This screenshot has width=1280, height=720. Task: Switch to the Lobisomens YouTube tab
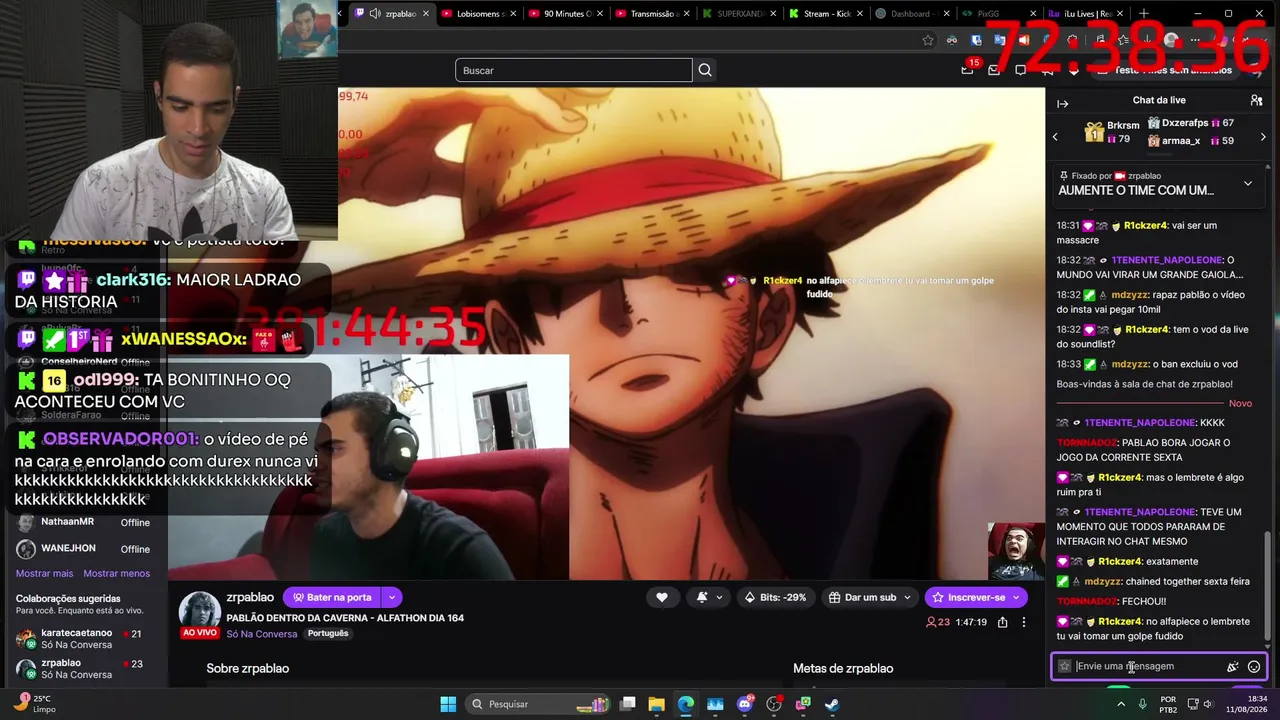click(x=478, y=14)
